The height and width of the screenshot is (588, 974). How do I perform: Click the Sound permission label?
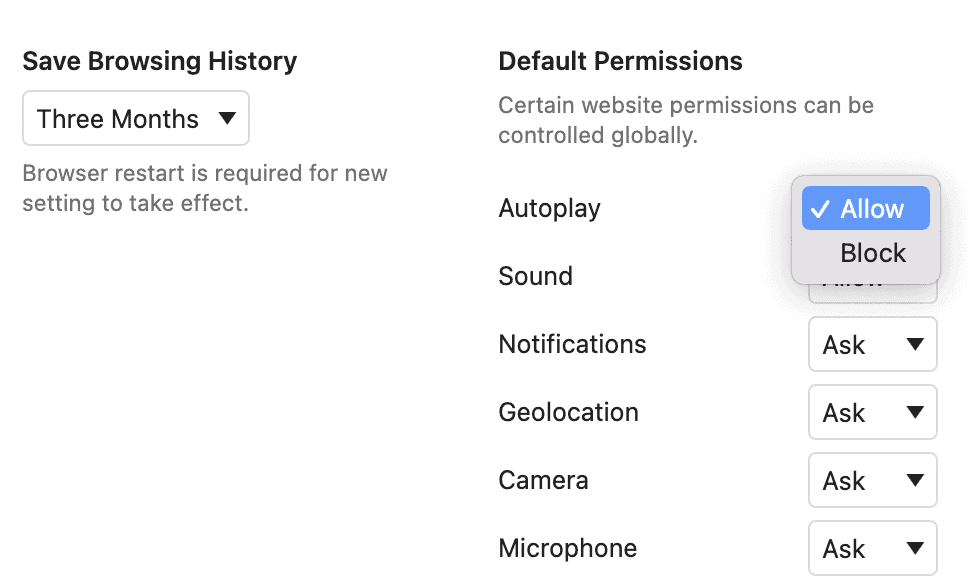pos(535,276)
